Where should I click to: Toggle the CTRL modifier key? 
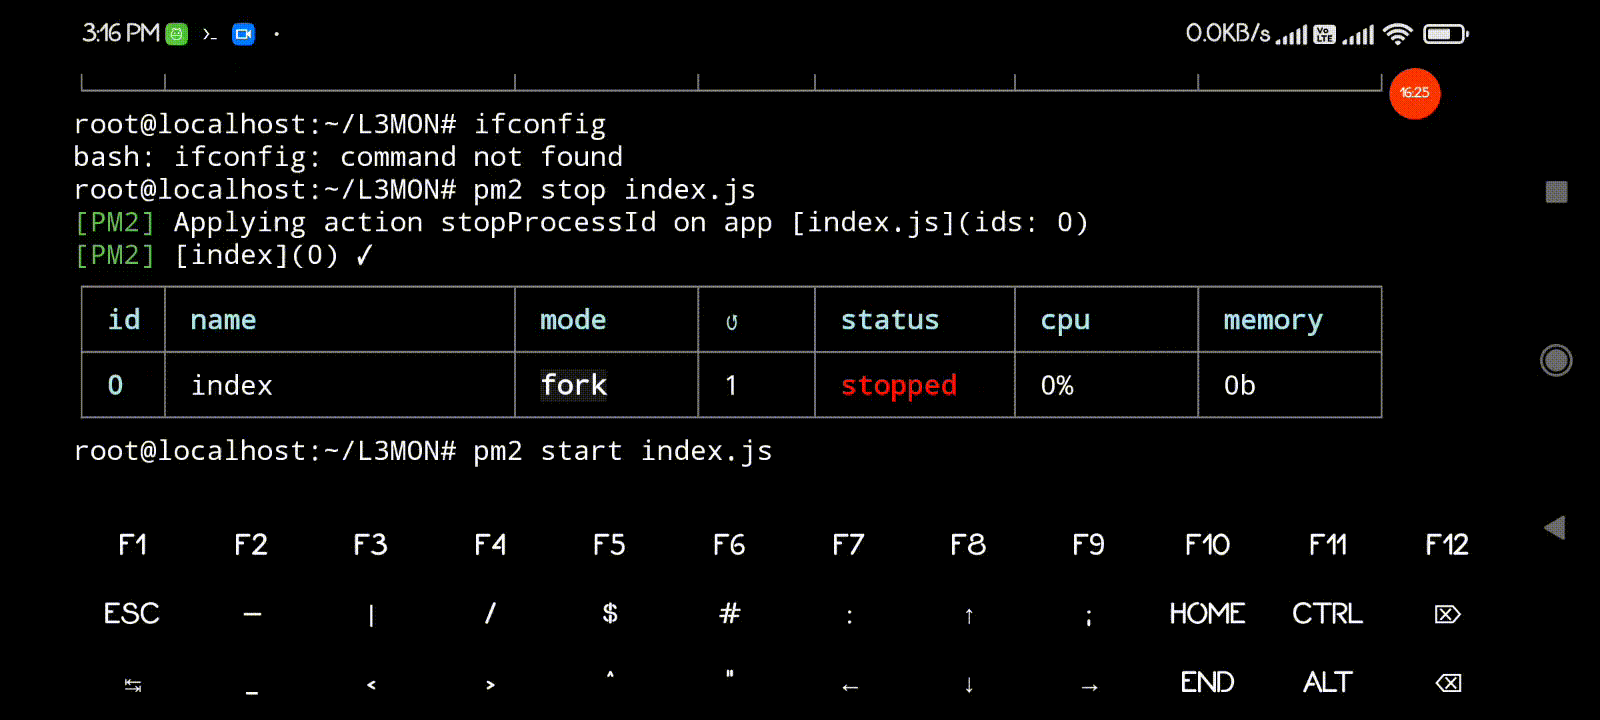1327,613
